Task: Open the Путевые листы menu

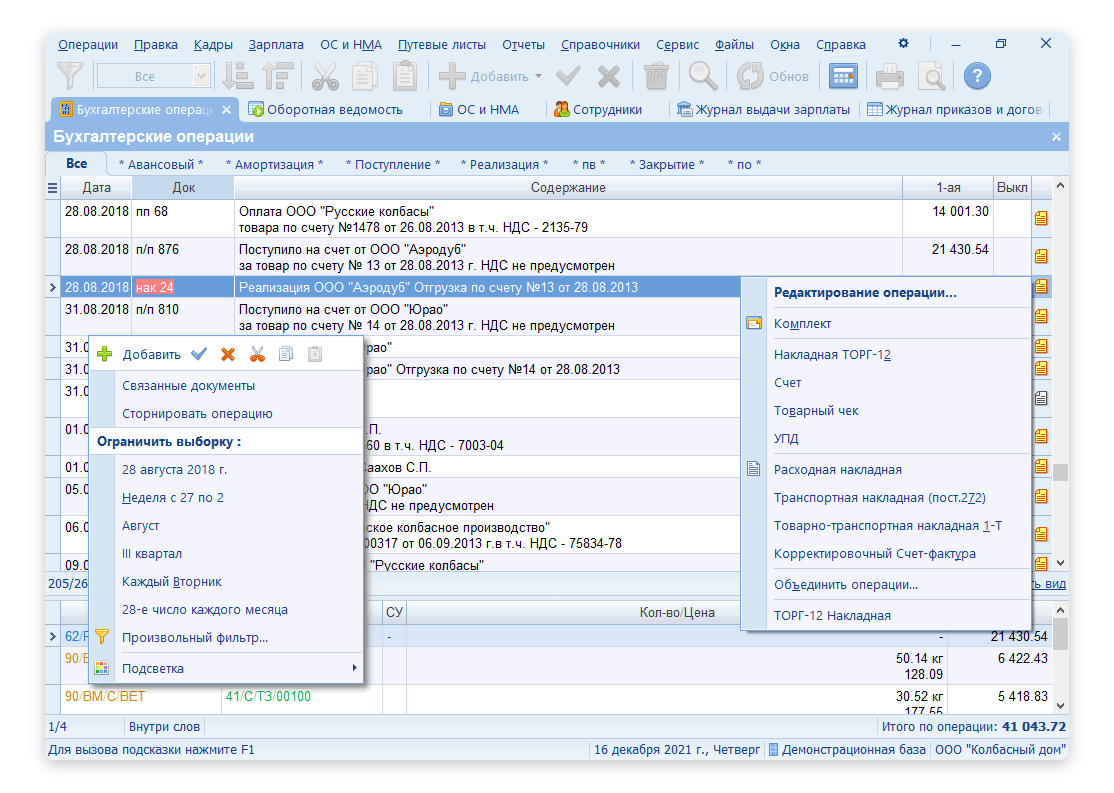Action: (442, 44)
